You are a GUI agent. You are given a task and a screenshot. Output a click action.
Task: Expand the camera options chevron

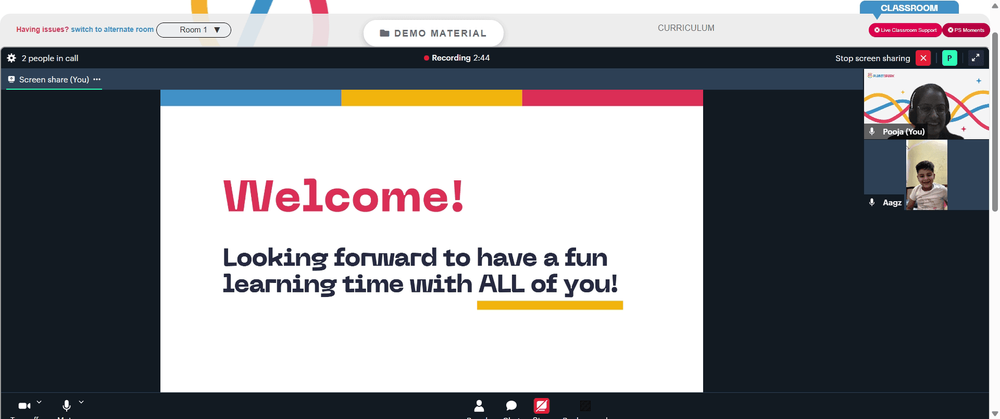coord(39,402)
